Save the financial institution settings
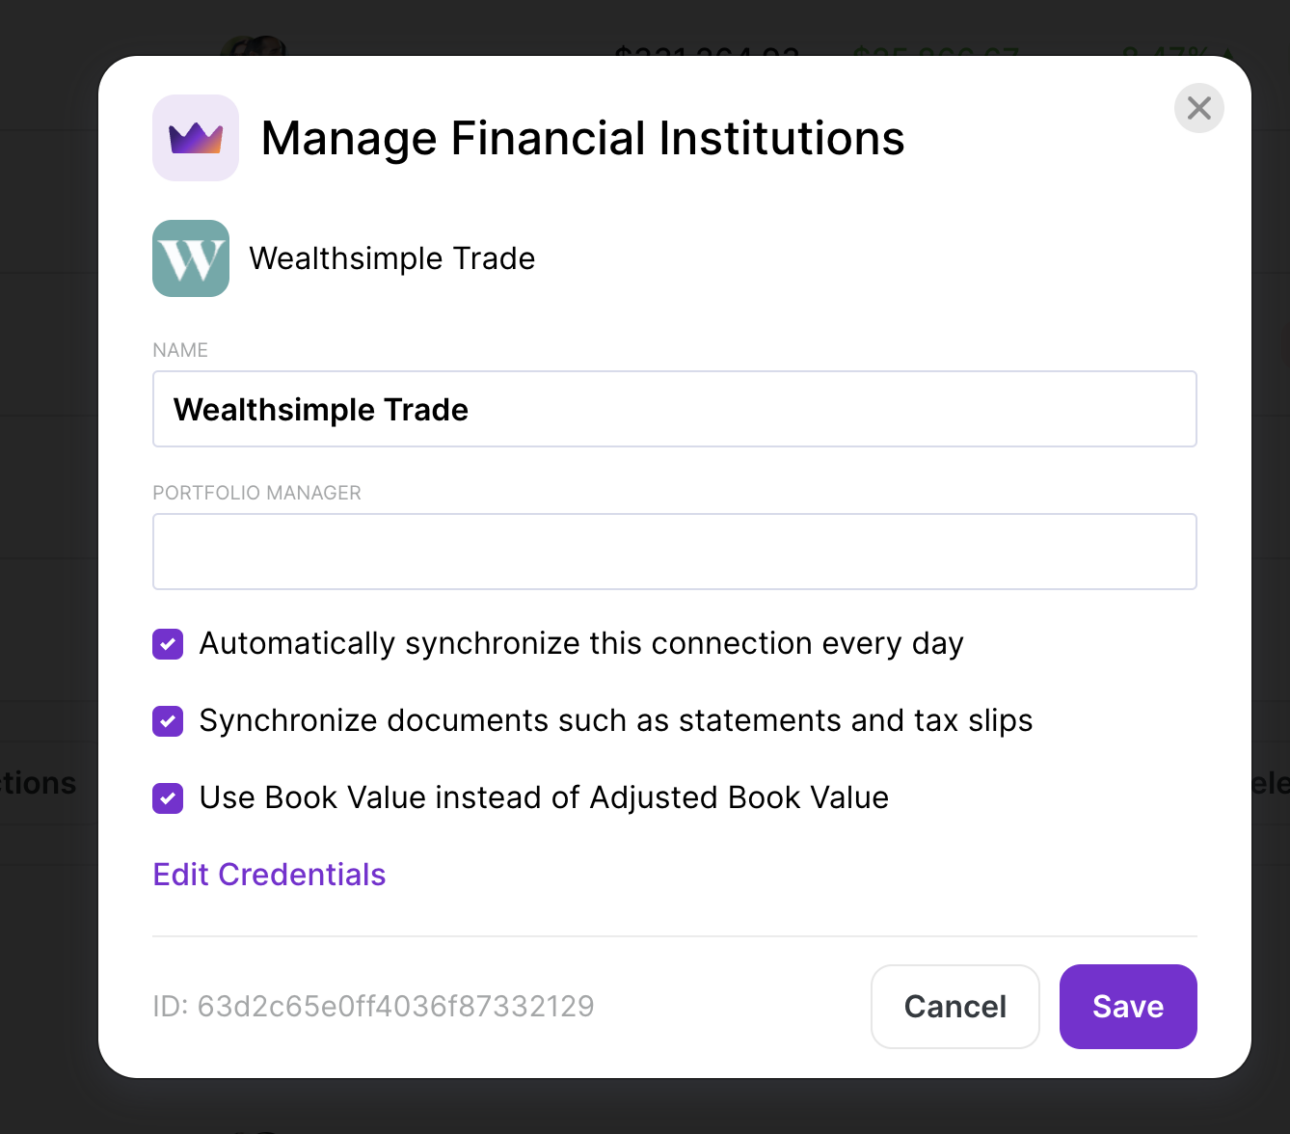 point(1127,1006)
